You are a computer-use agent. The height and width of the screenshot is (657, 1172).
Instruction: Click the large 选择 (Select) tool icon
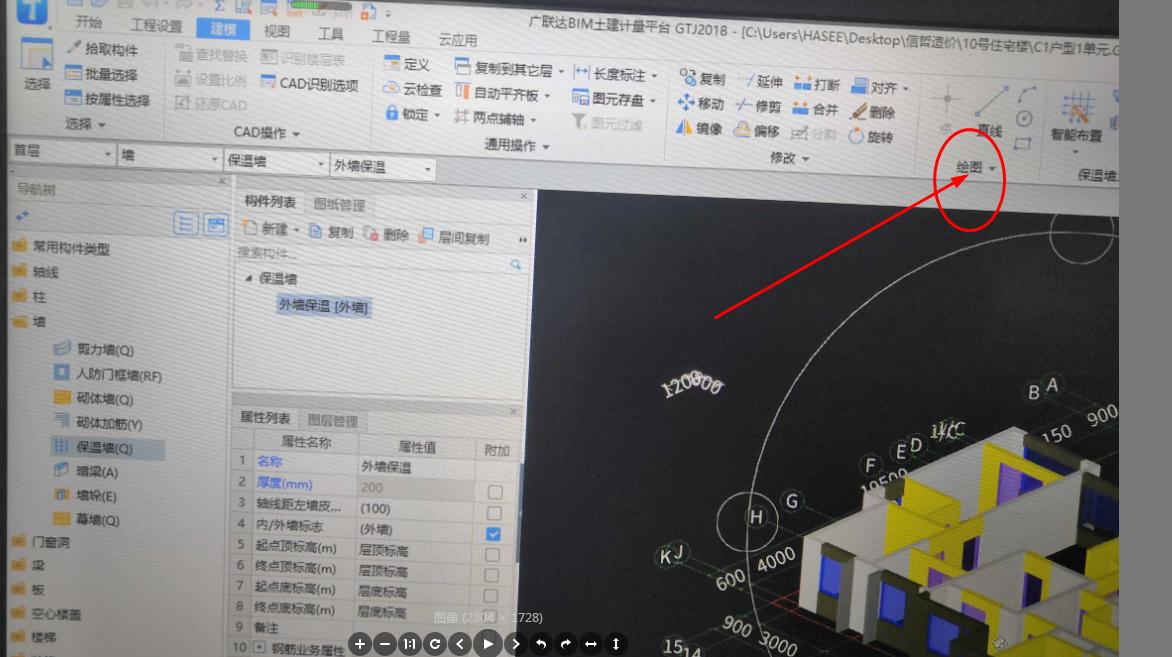(36, 57)
